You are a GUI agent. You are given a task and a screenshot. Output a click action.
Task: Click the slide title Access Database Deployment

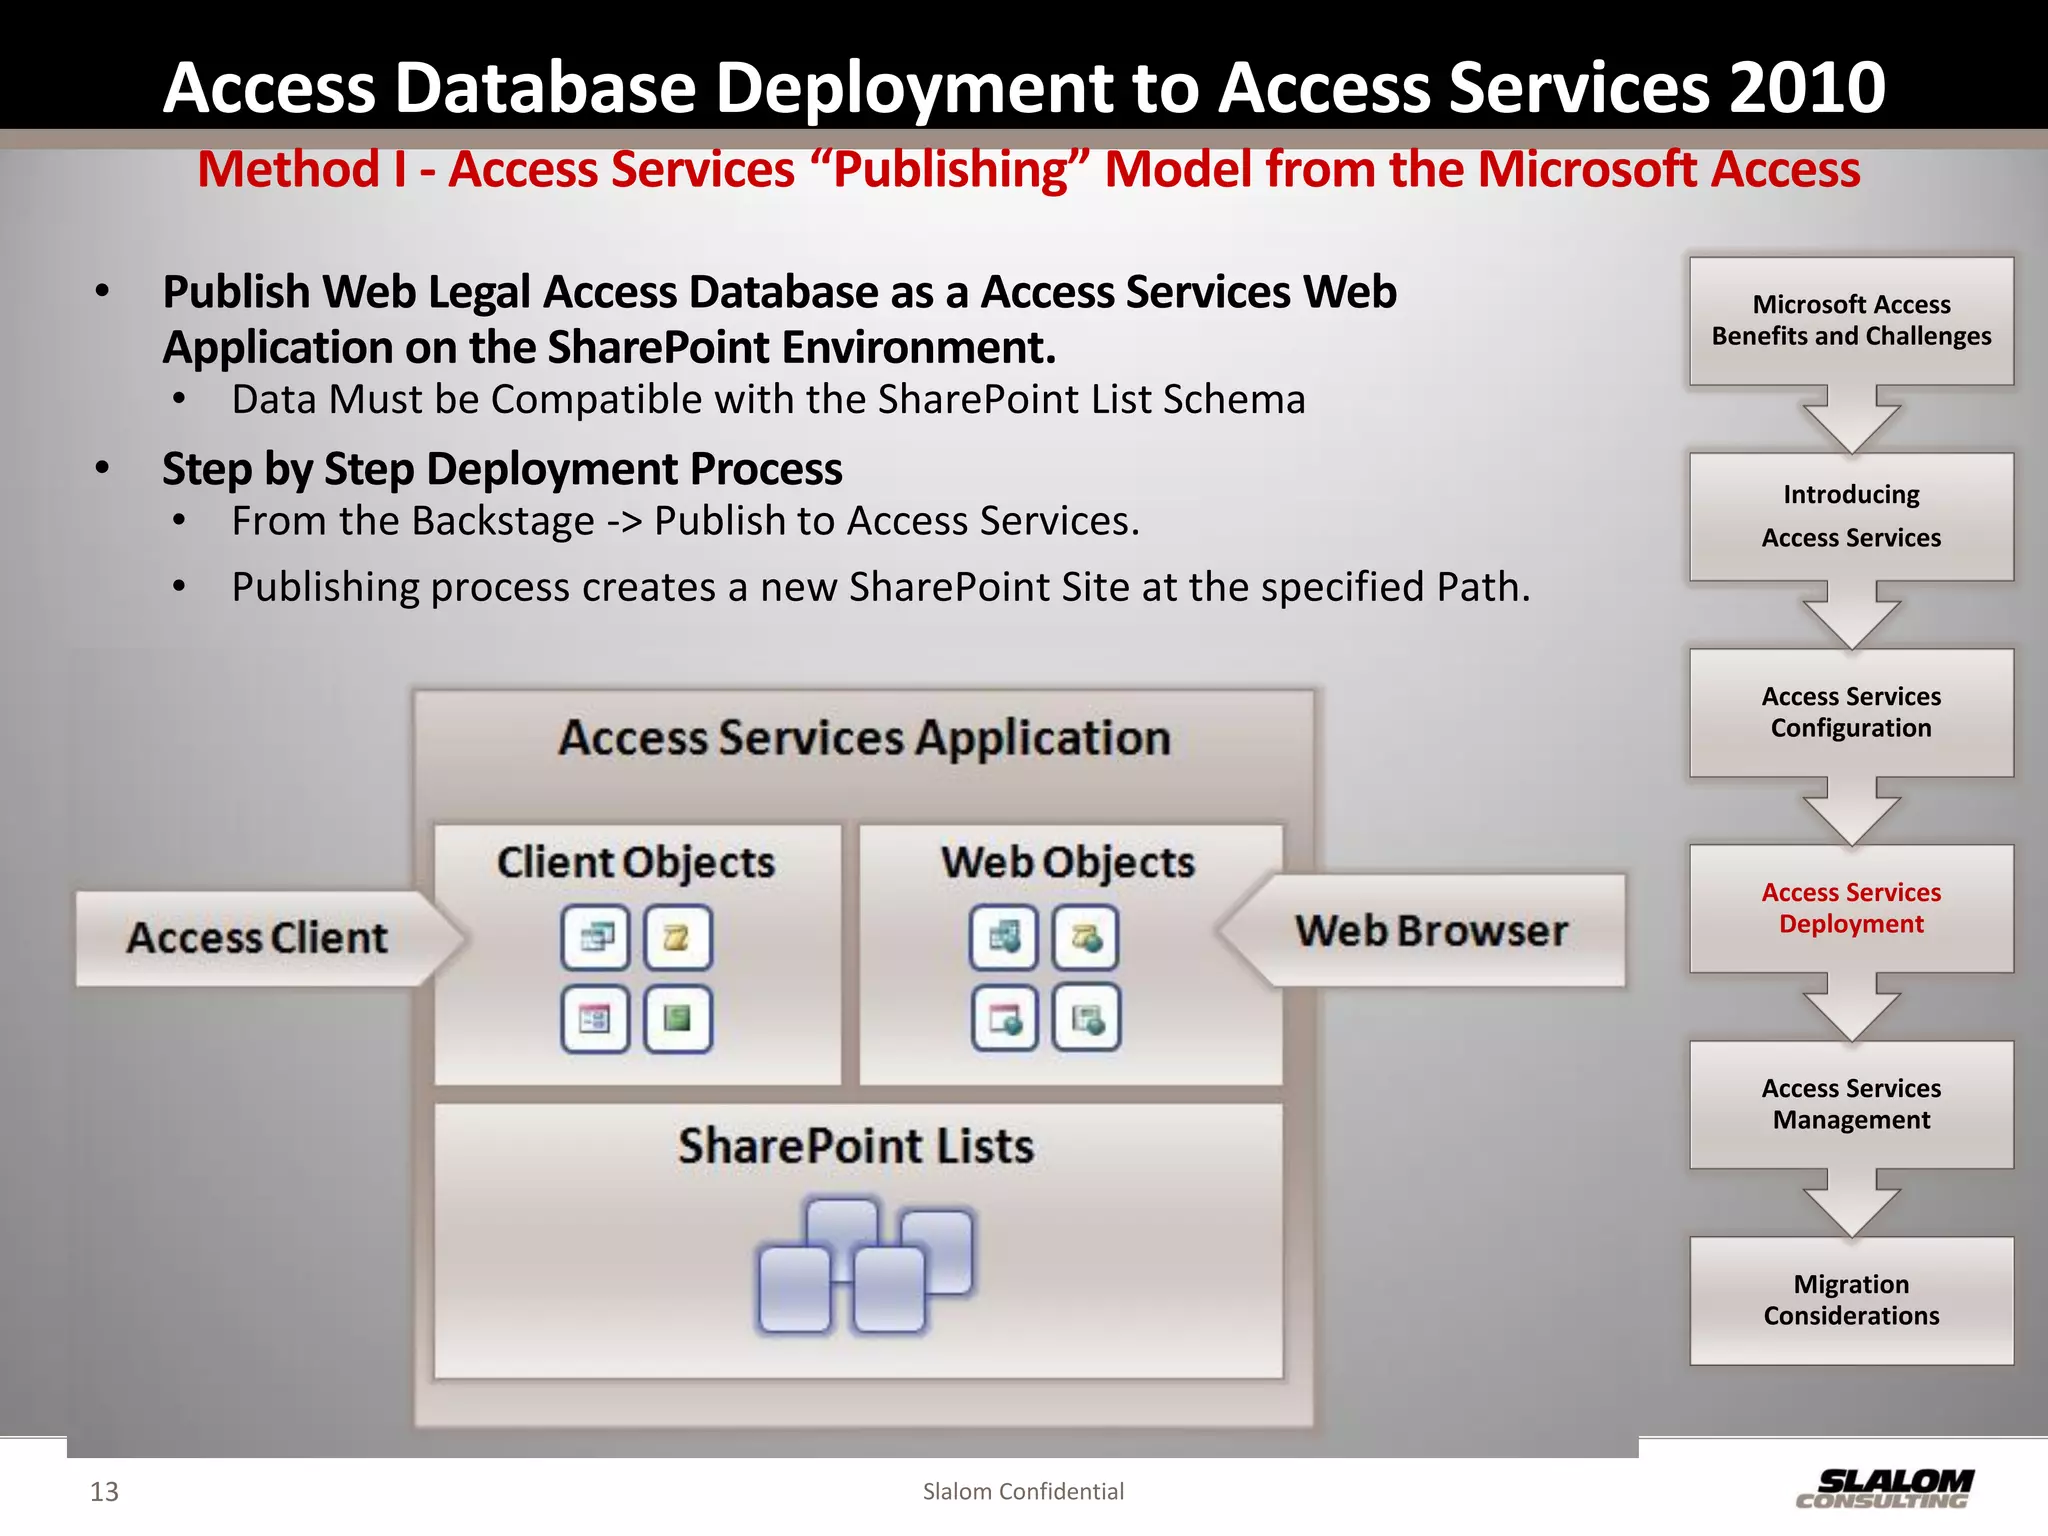pos(1024,87)
